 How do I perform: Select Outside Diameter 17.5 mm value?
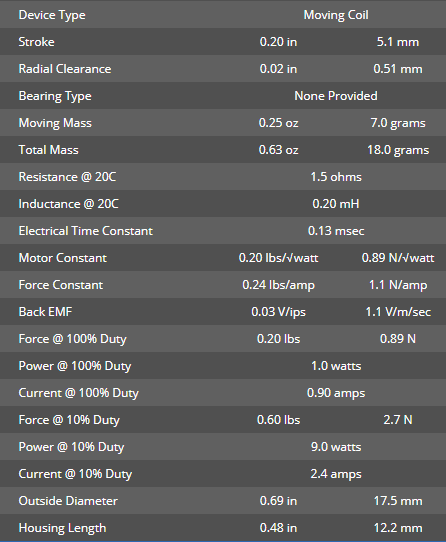[398, 501]
